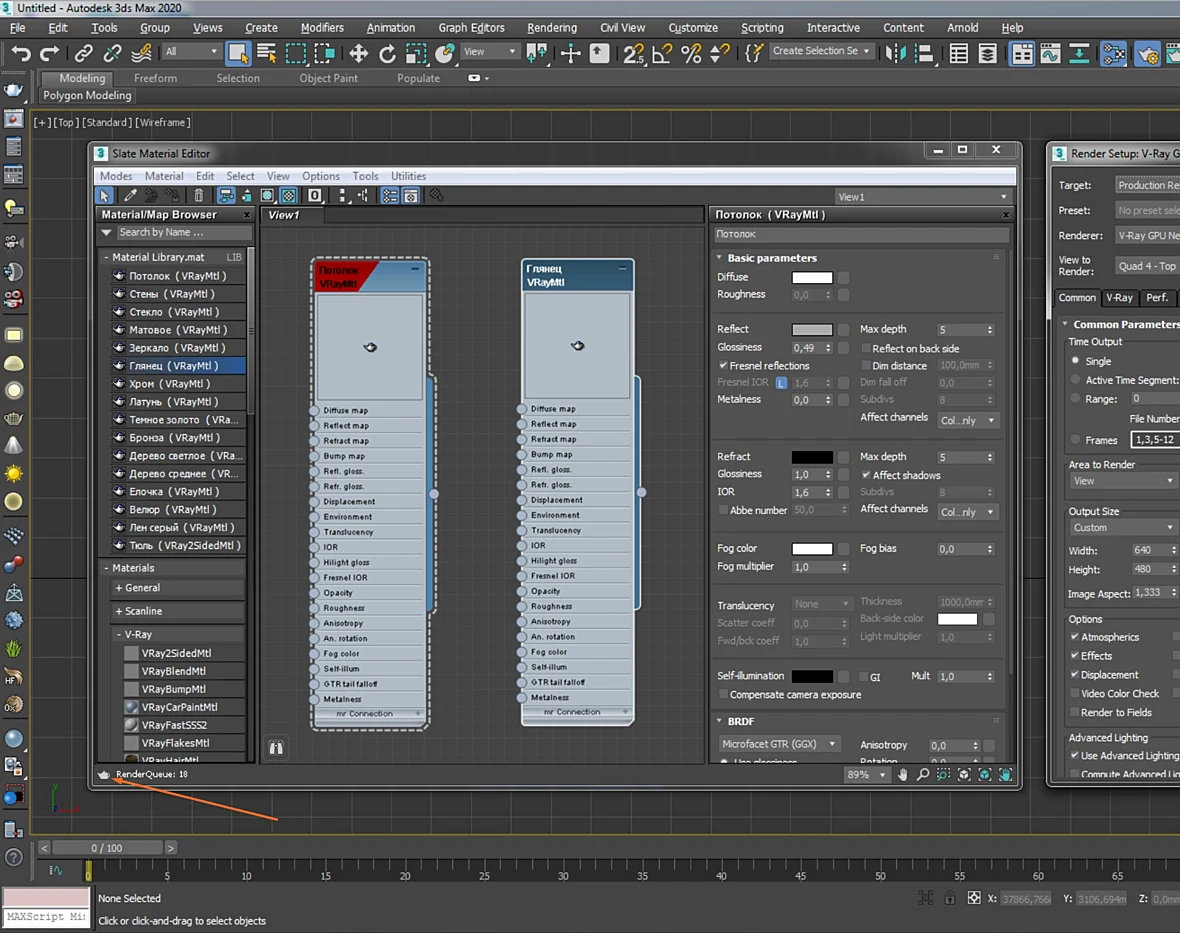
Task: Toggle Atmospherics option in Render Setup
Action: coord(1075,637)
